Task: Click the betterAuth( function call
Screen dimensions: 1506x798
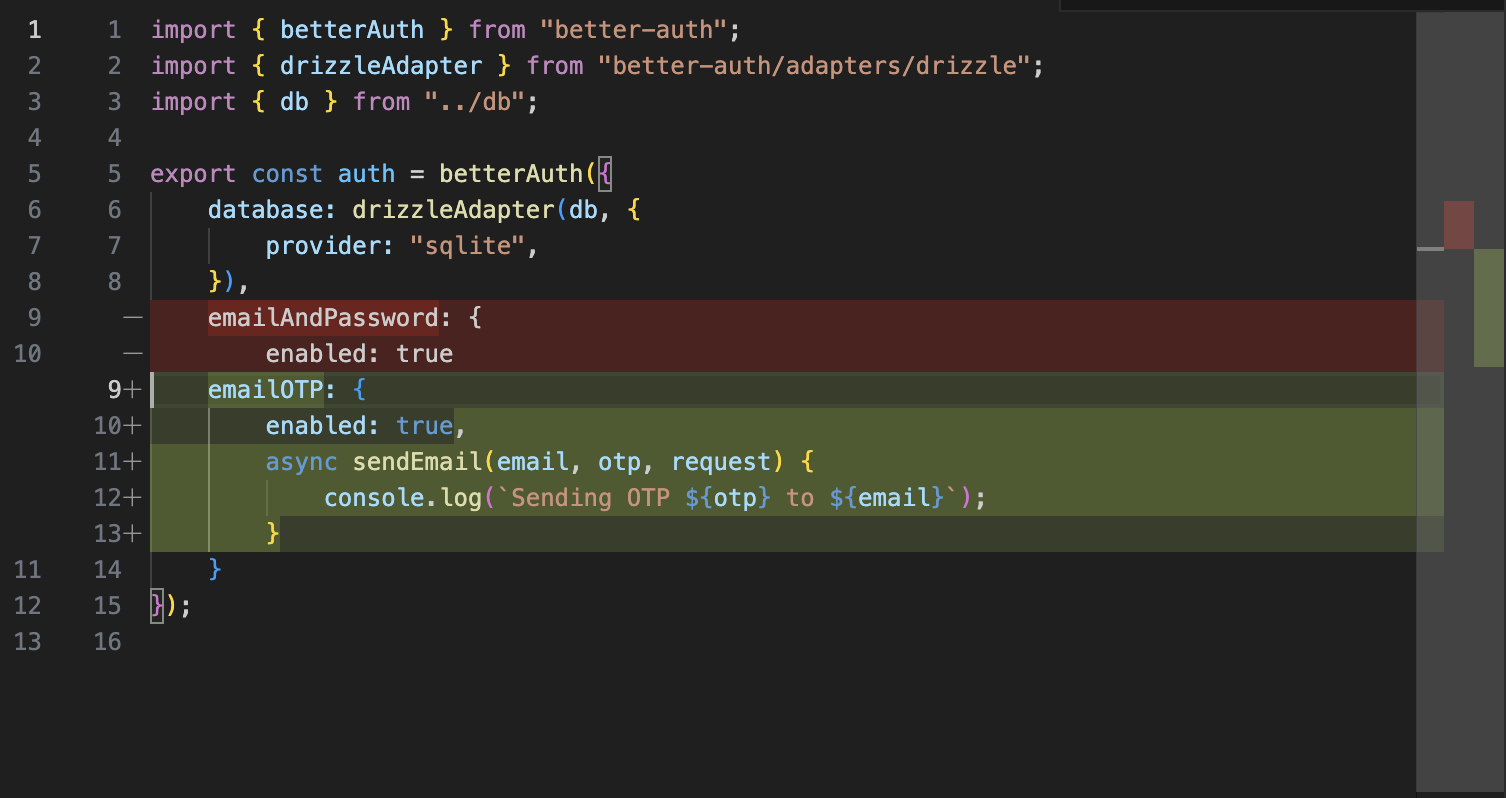Action: (518, 174)
